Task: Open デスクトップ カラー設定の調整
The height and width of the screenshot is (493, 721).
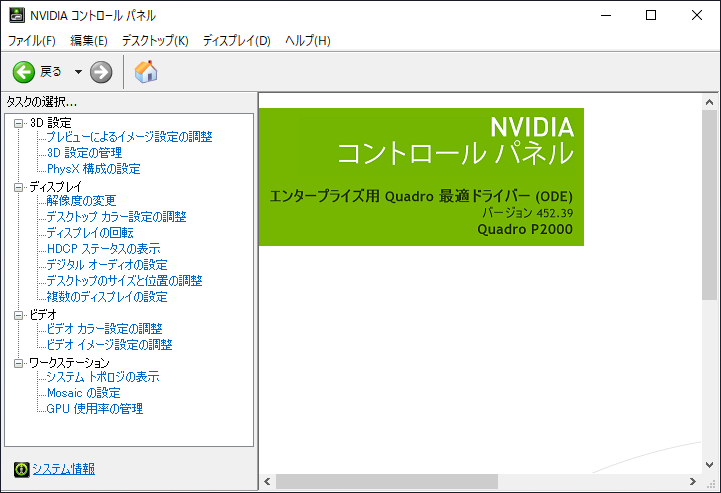Action: pos(116,217)
